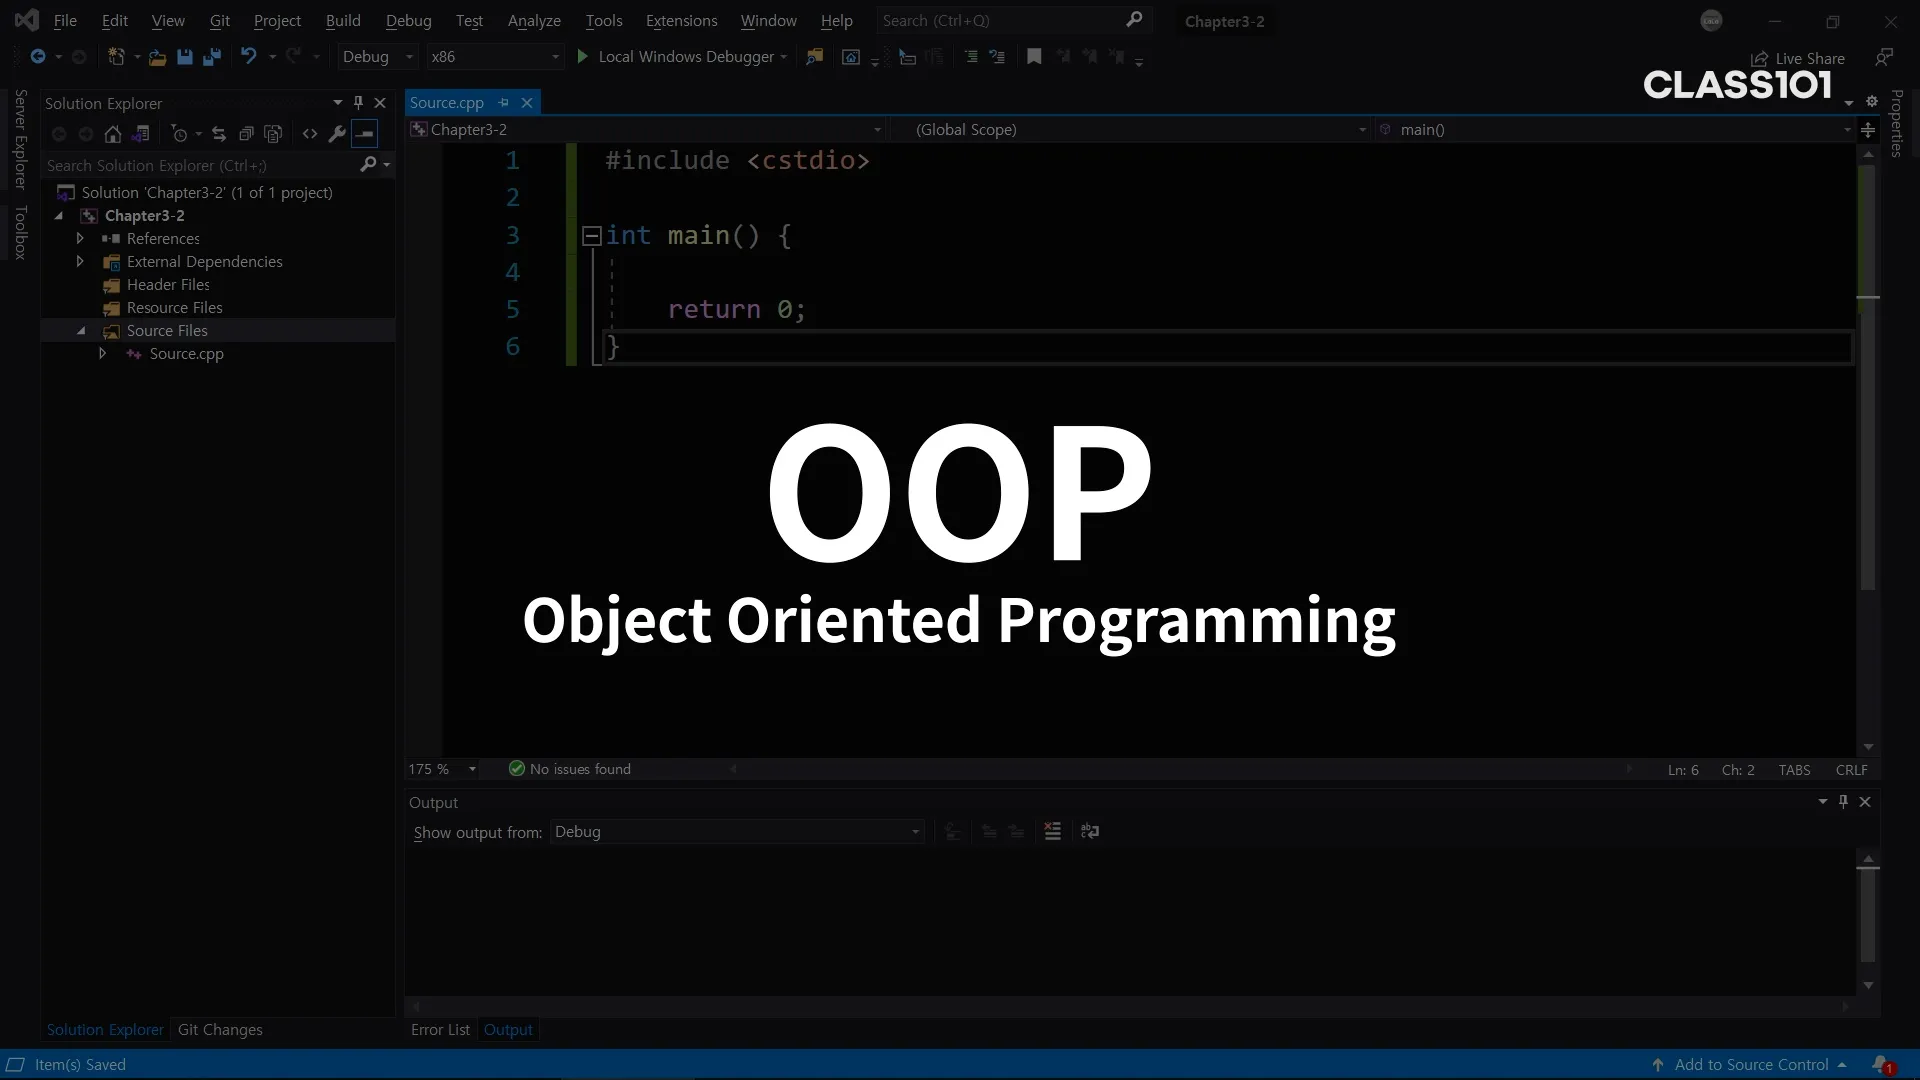Expand the References tree node
Viewport: 1920px width, 1080px height.
click(x=80, y=239)
